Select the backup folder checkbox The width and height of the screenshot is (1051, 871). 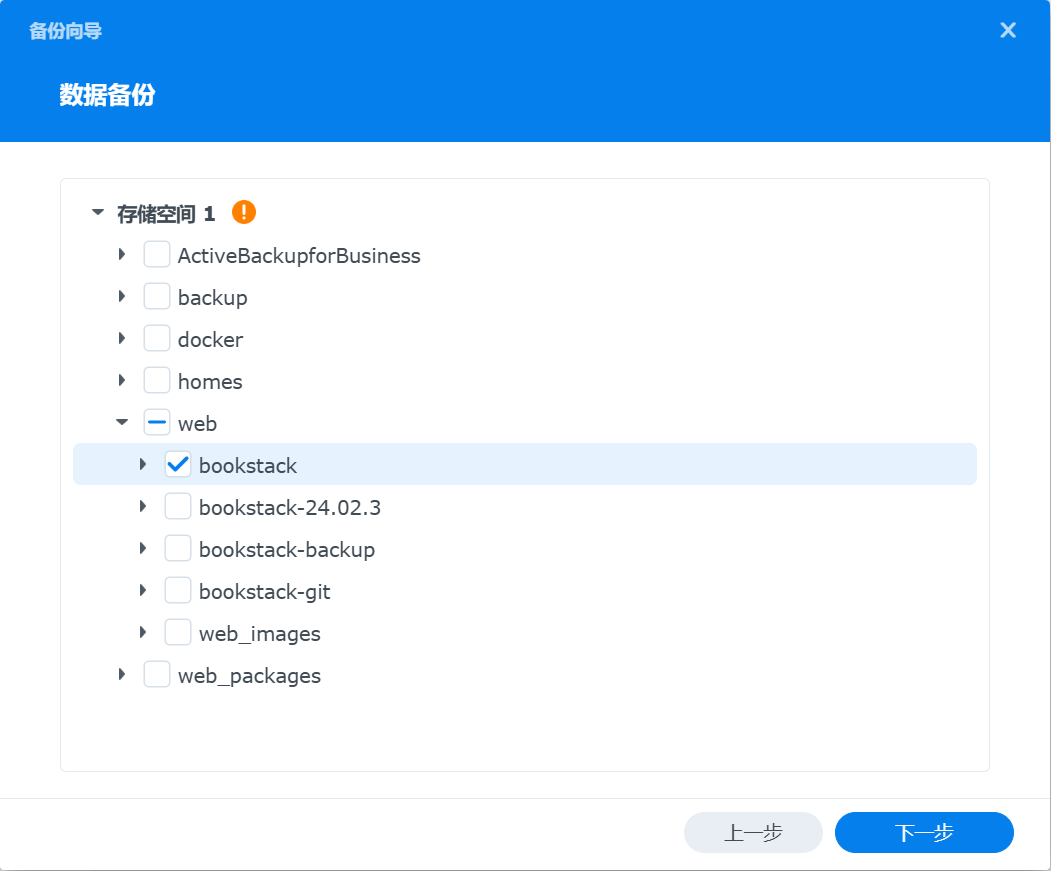[157, 296]
